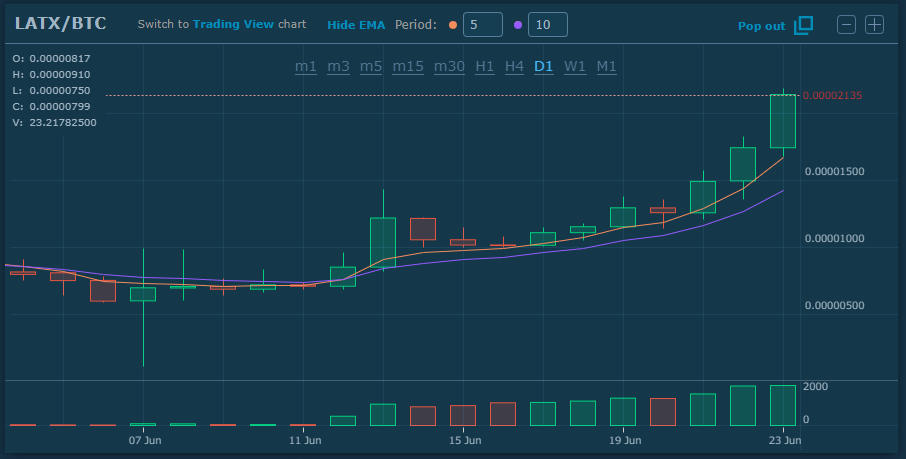The image size is (906, 459).
Task: Click the Pop out link text
Action: click(761, 26)
